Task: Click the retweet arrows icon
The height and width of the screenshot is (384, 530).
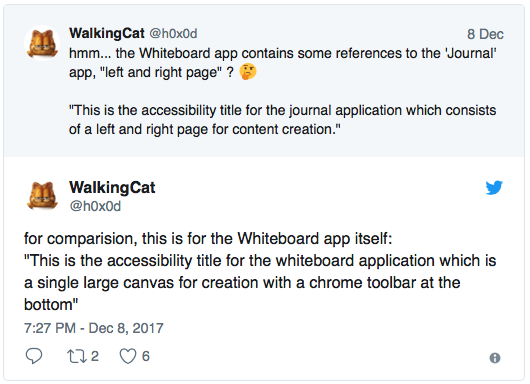Action: point(76,356)
